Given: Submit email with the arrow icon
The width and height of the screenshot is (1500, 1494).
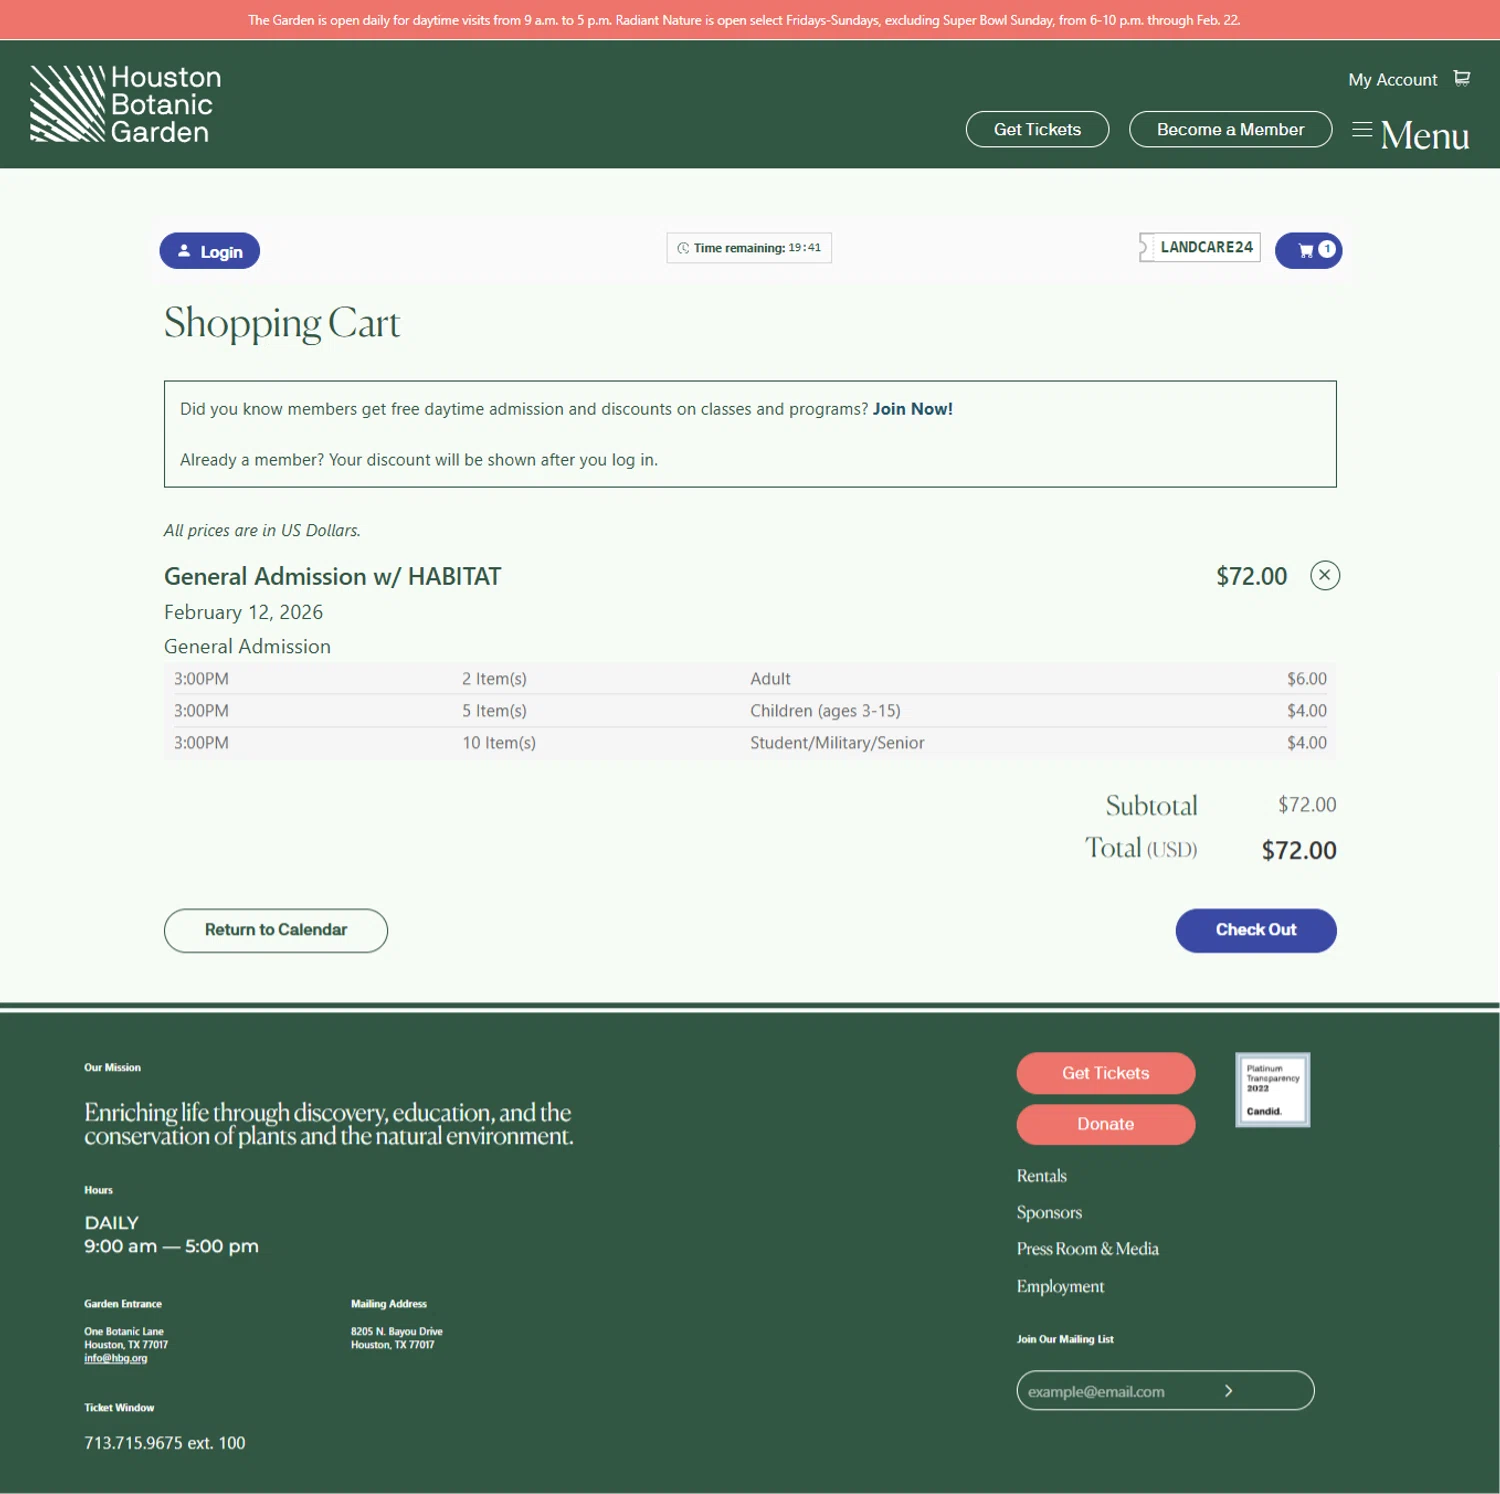Looking at the screenshot, I should tap(1229, 1391).
